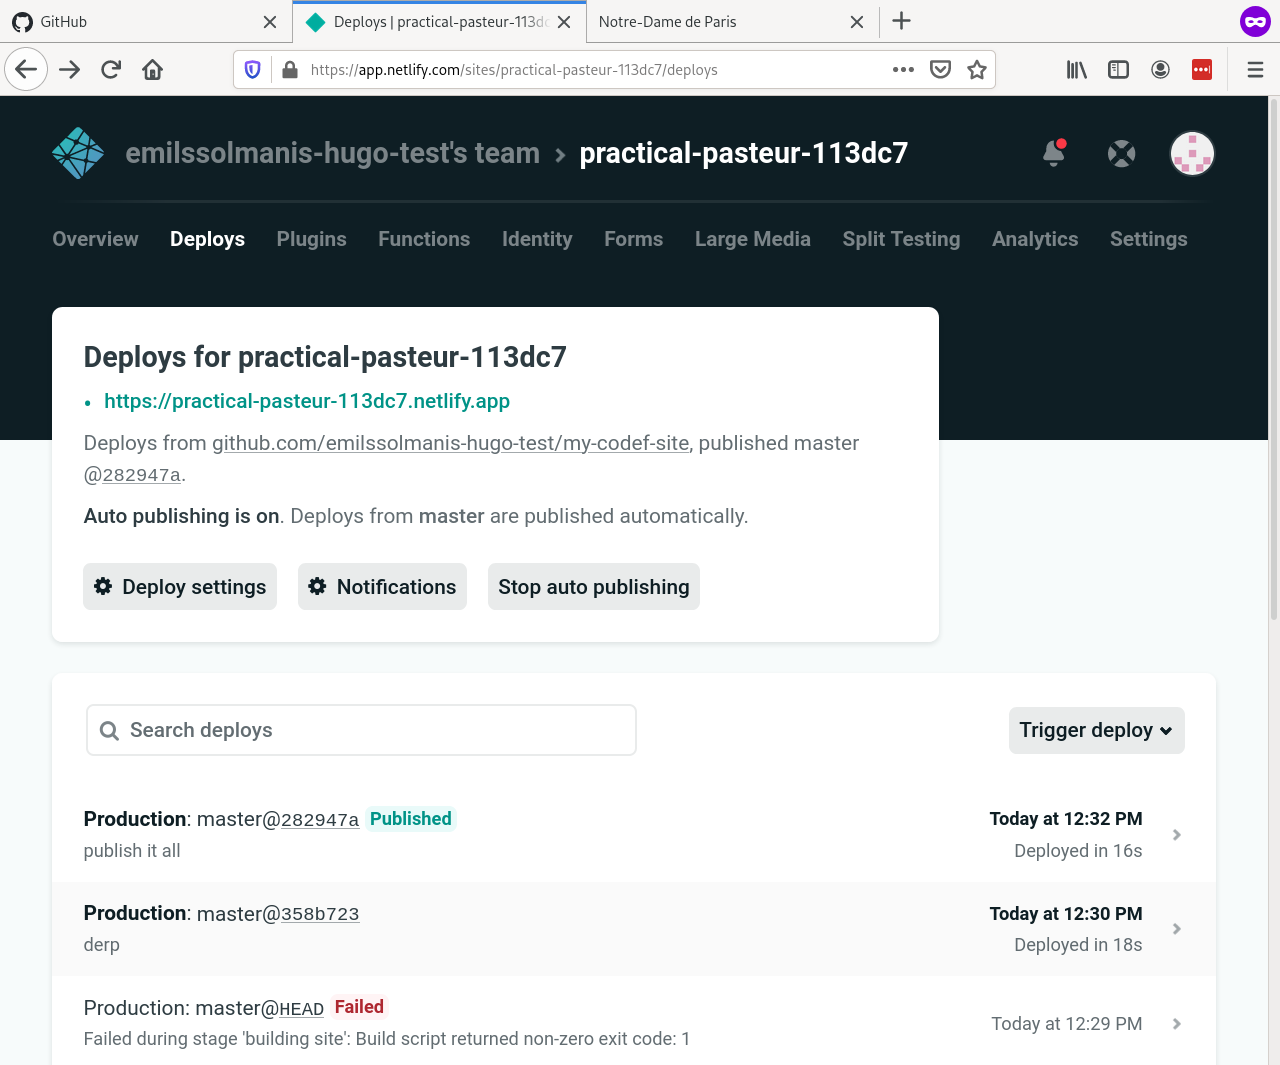The width and height of the screenshot is (1280, 1065).
Task: Save page to Pocket
Action: point(940,70)
